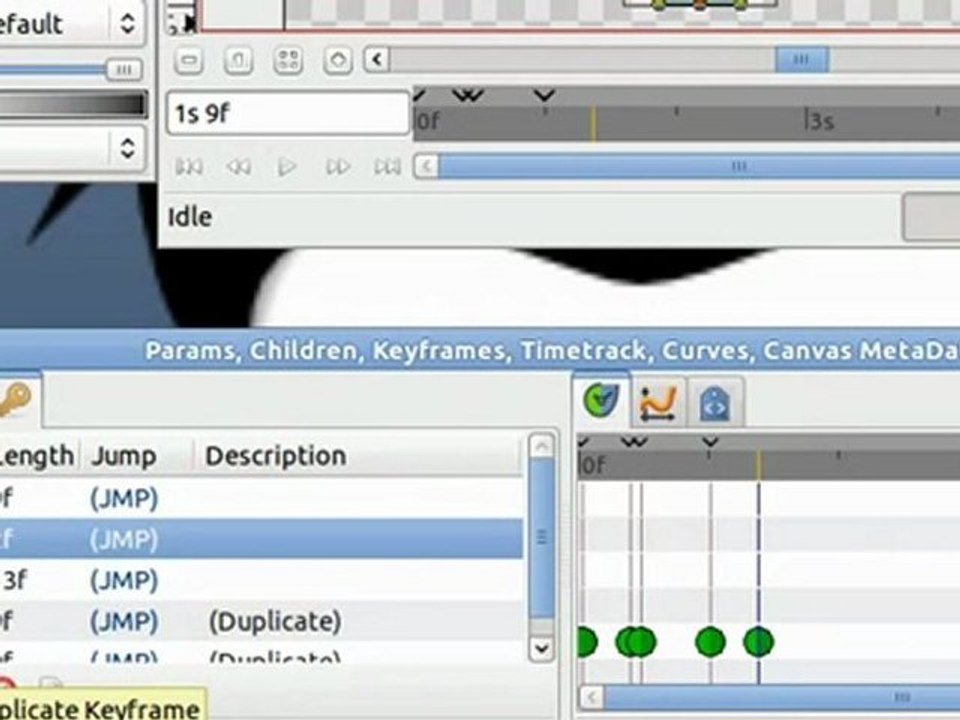Seek to previous frame button
960x720 pixels.
pyautogui.click(x=238, y=167)
